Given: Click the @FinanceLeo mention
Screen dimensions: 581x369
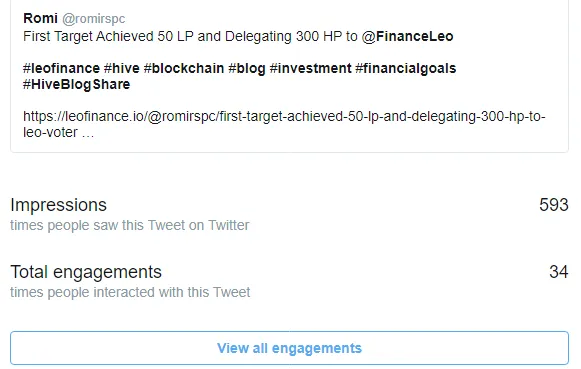Looking at the screenshot, I should click(407, 36).
